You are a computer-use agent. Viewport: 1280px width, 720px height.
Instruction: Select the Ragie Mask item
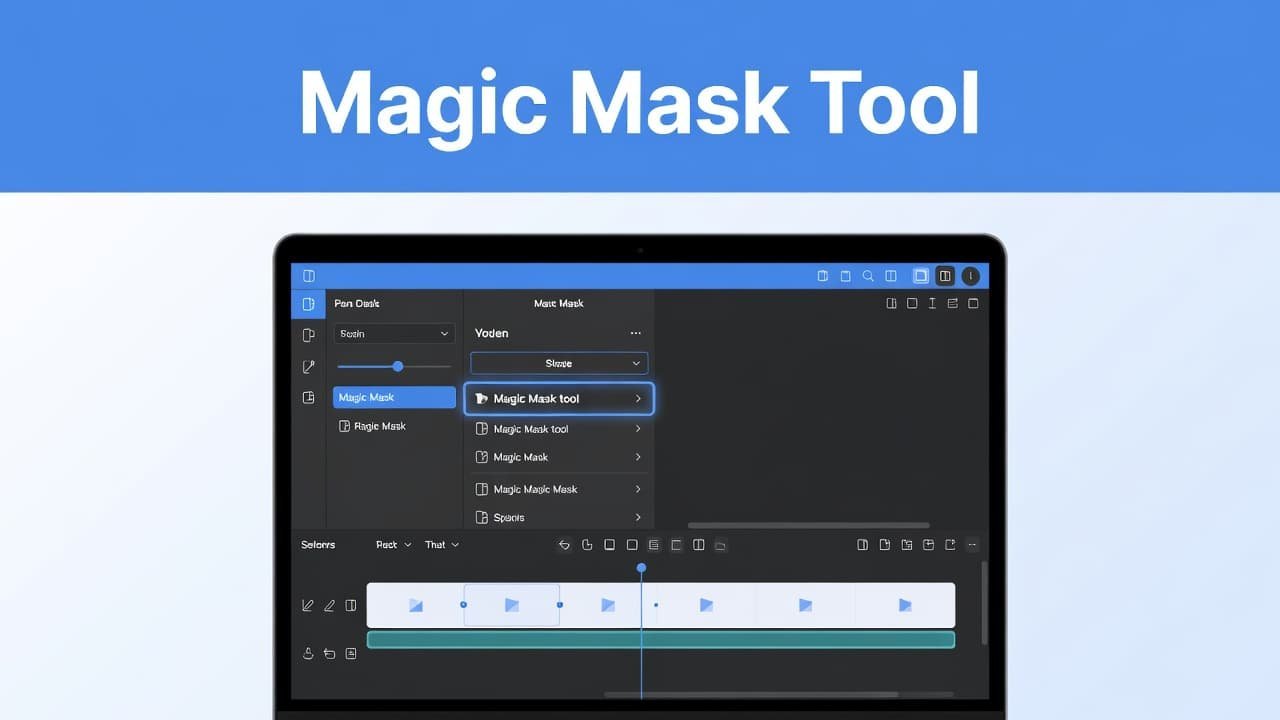380,426
